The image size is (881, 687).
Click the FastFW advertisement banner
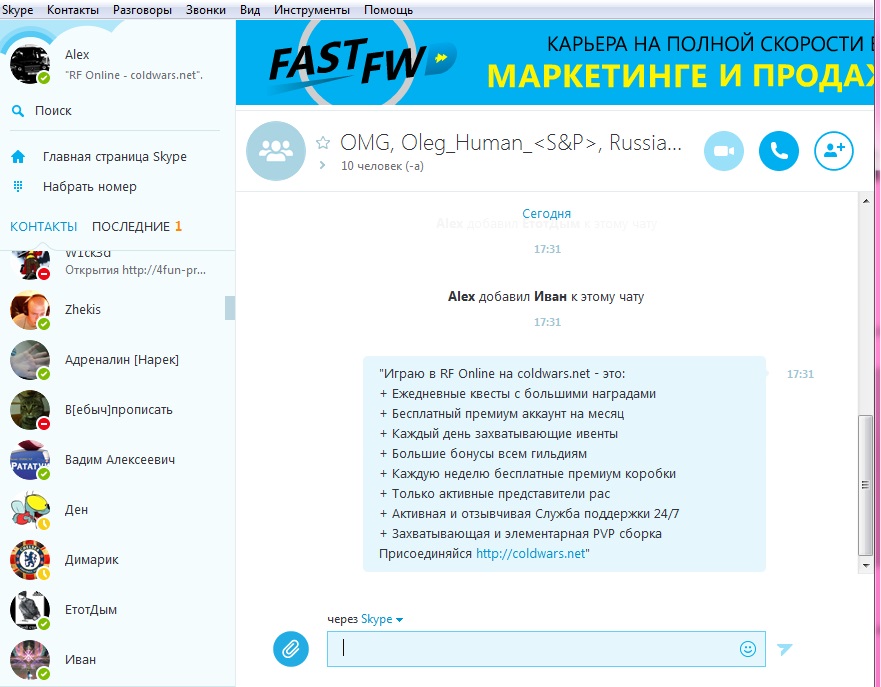pyautogui.click(x=555, y=62)
